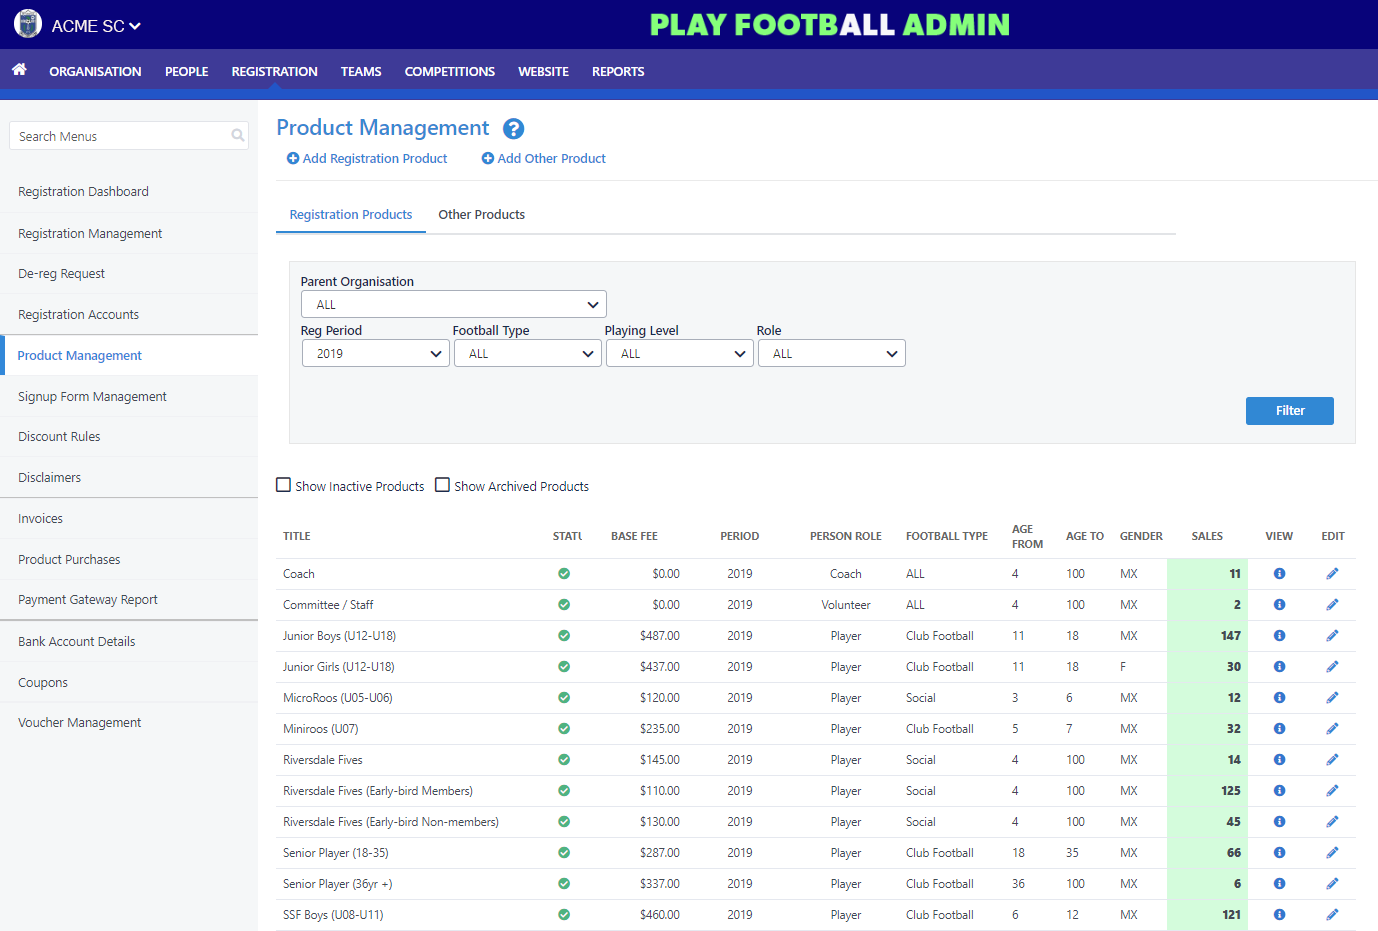Click the Filter button
The width and height of the screenshot is (1378, 931).
tap(1289, 410)
